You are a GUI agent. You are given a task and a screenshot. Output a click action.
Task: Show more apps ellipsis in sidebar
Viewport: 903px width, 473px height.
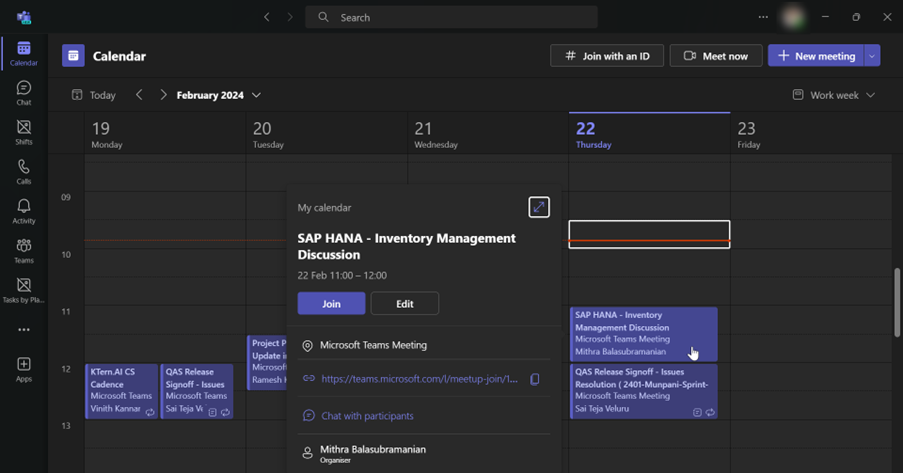(x=24, y=330)
